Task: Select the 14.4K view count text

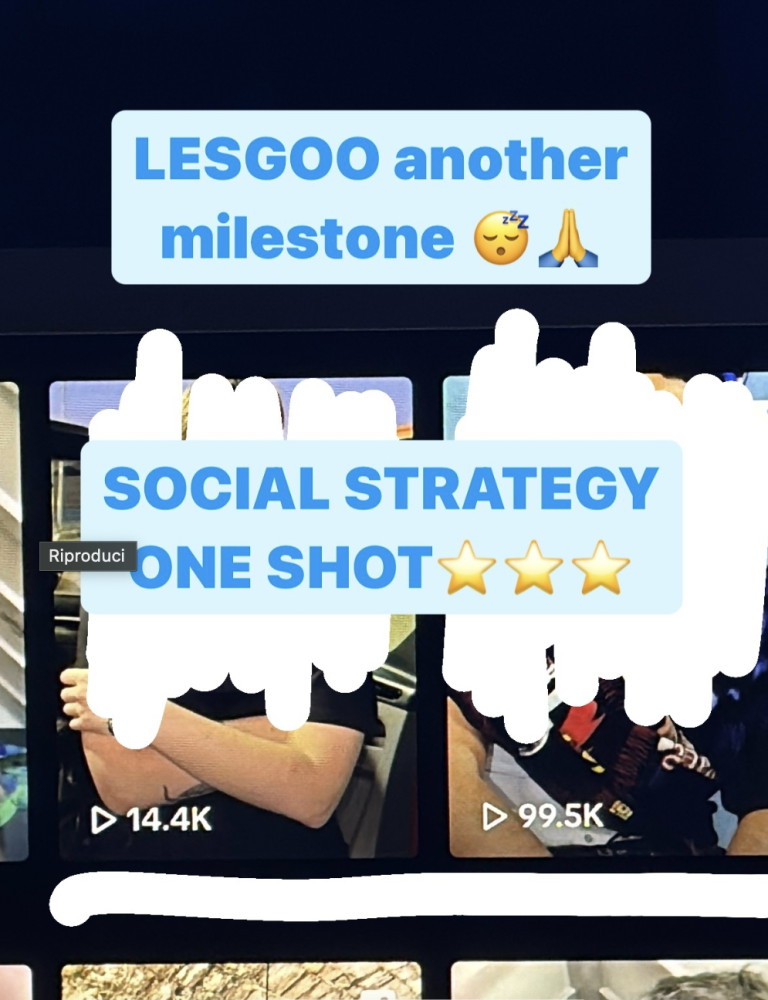Action: (x=169, y=820)
